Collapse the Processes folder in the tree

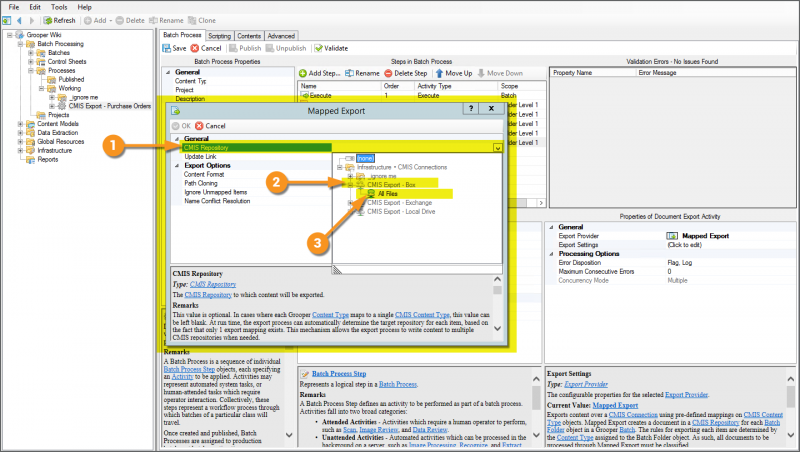(31, 71)
